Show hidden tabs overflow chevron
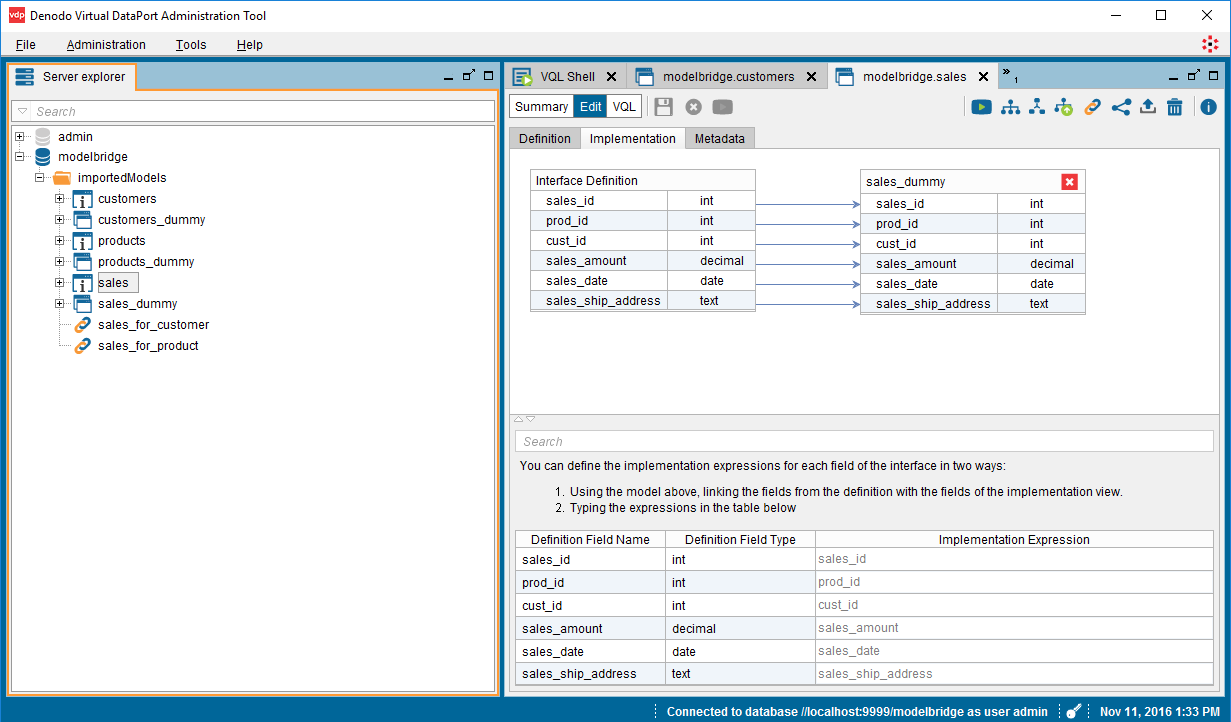Screen dimensions: 1231x722 coord(1009,75)
